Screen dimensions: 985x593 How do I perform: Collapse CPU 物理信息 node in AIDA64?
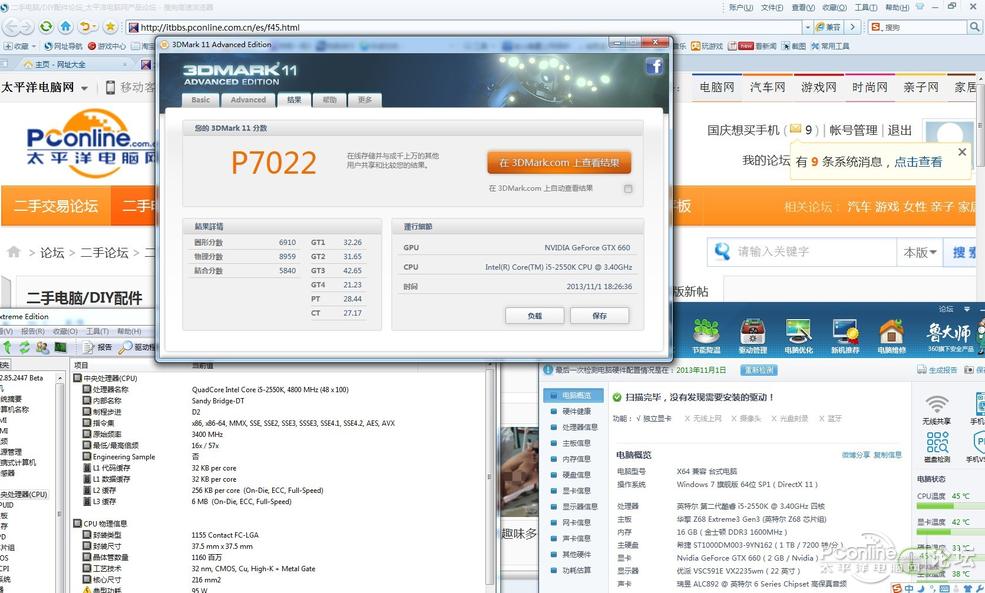77,523
